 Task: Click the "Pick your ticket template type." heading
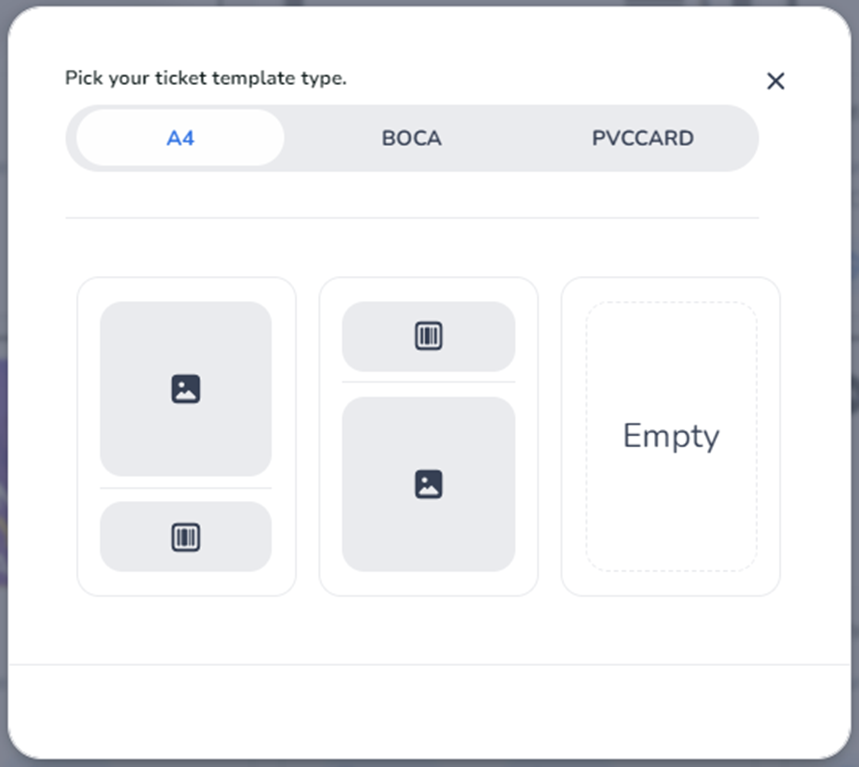(206, 78)
